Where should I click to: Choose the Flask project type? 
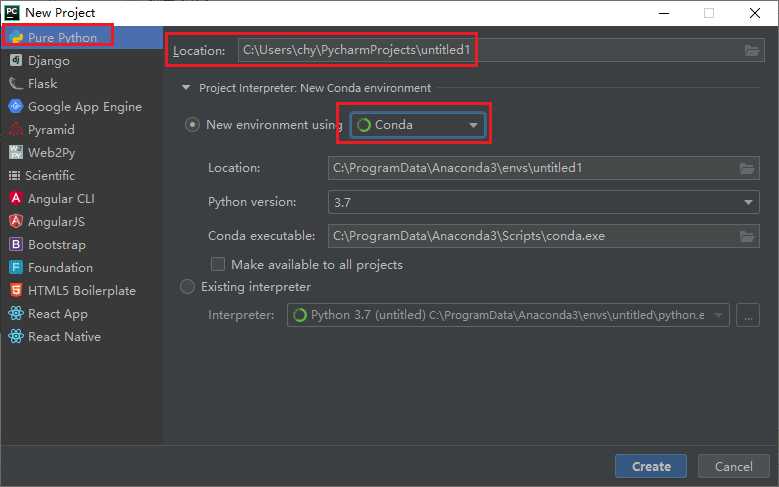point(82,83)
